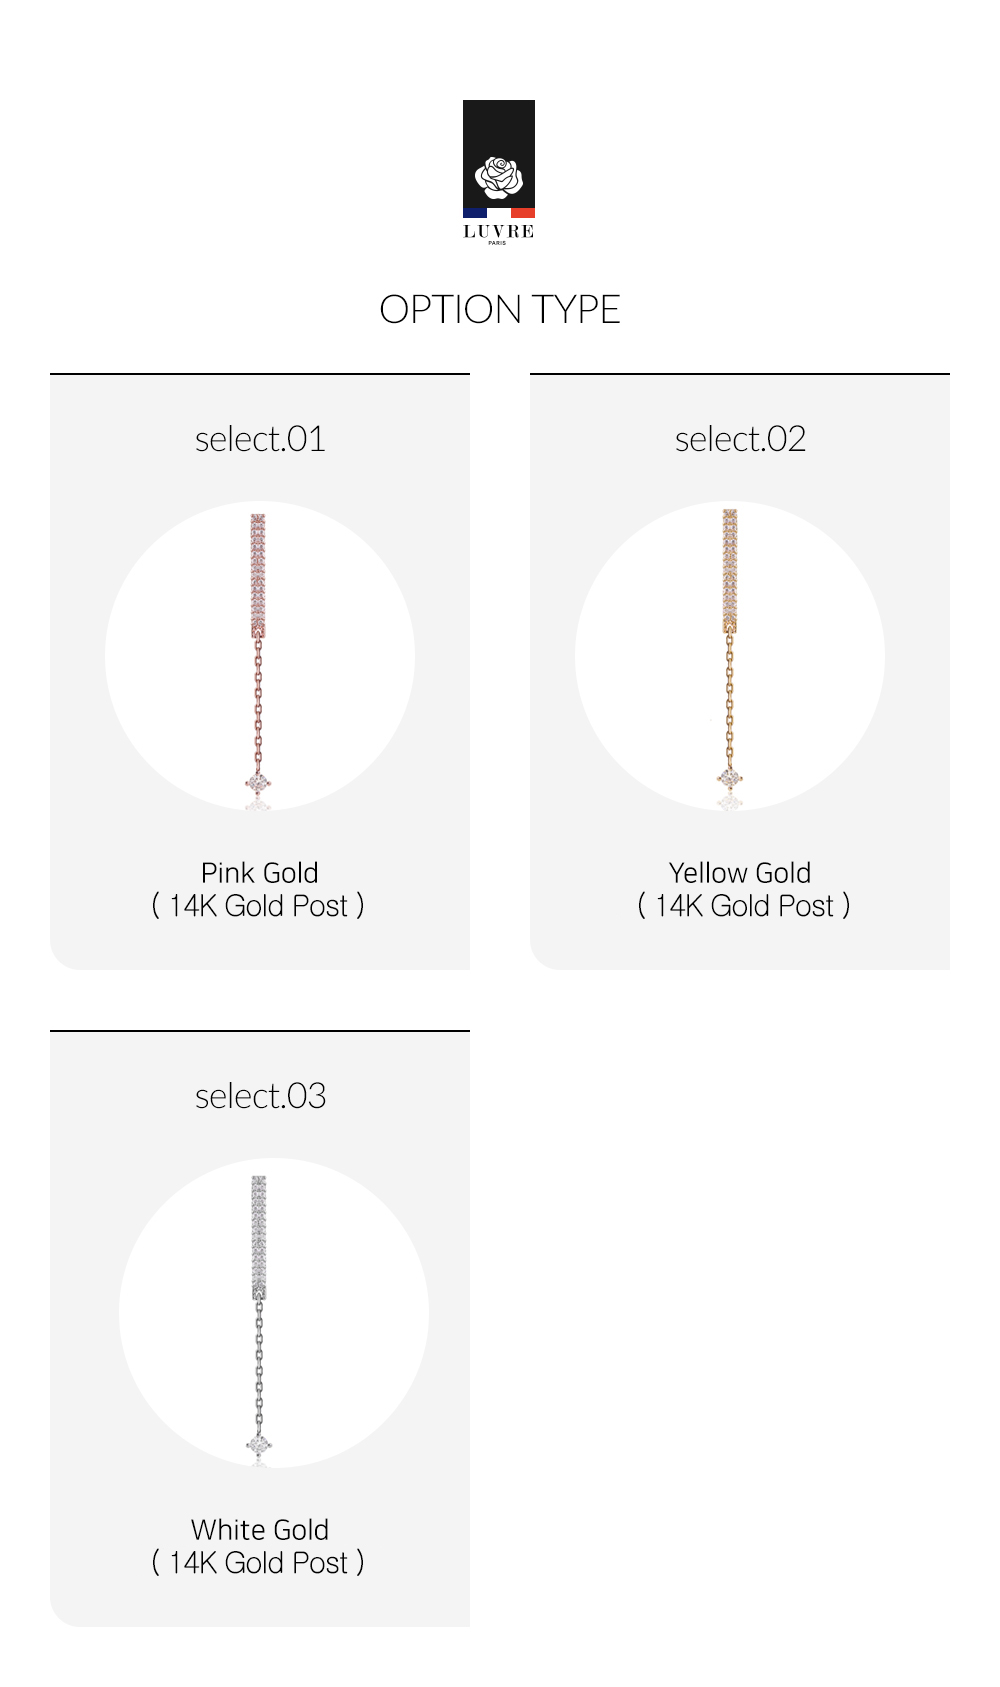Click the white gold dangling stone
The image size is (1000, 1687).
[x=259, y=1445]
